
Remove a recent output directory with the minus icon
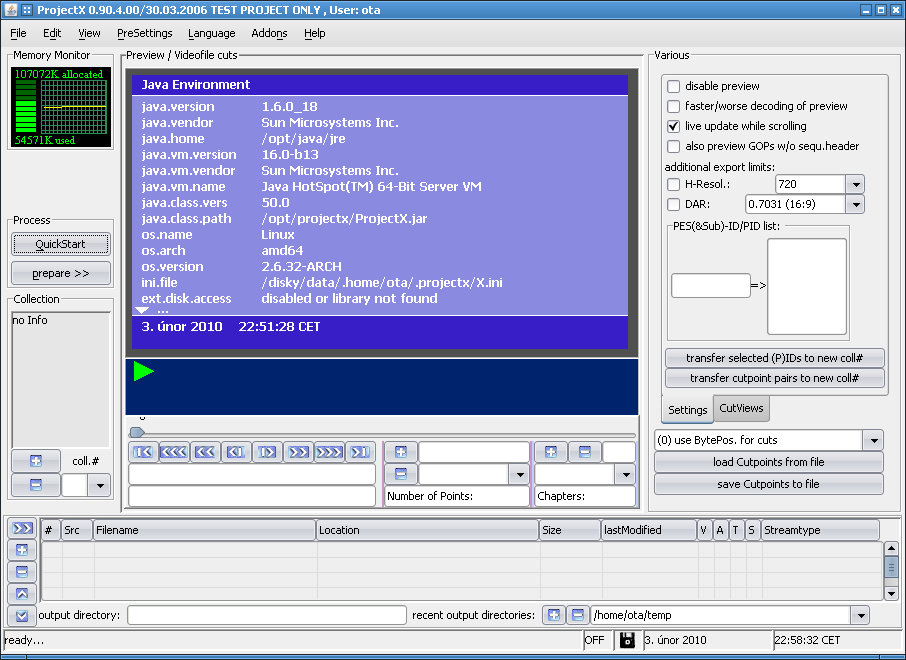(x=578, y=615)
